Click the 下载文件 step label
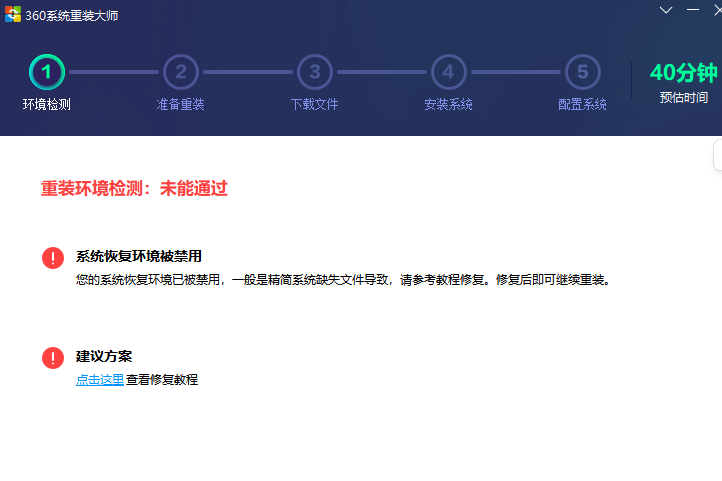 (314, 104)
